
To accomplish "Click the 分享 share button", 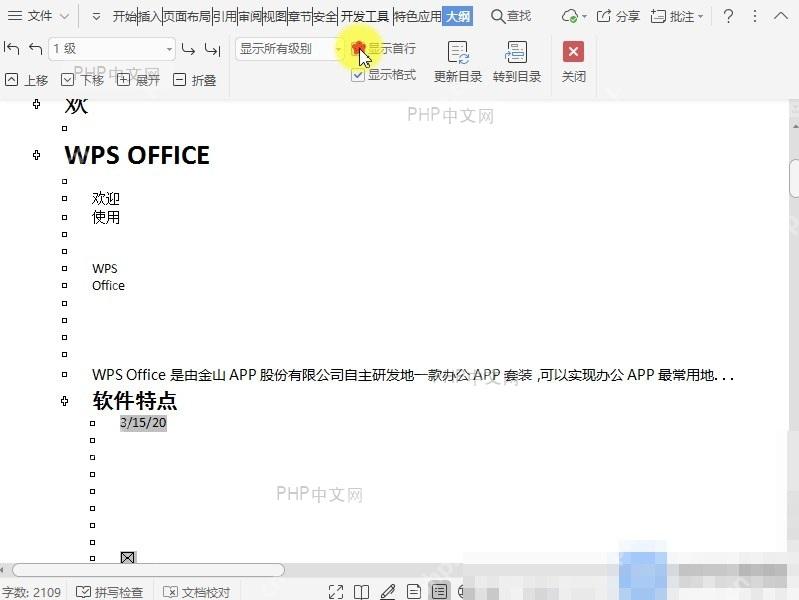I will [x=618, y=16].
